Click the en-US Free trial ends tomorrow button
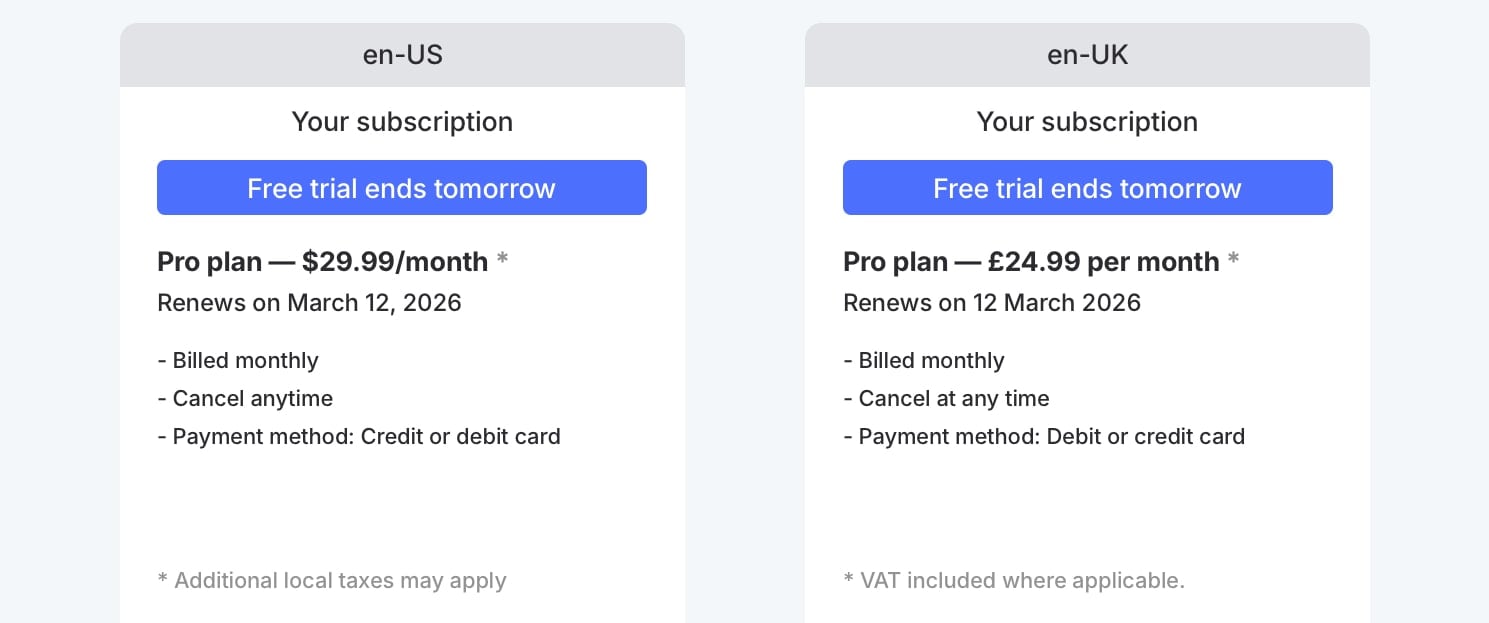This screenshot has height=623, width=1489. (x=401, y=188)
